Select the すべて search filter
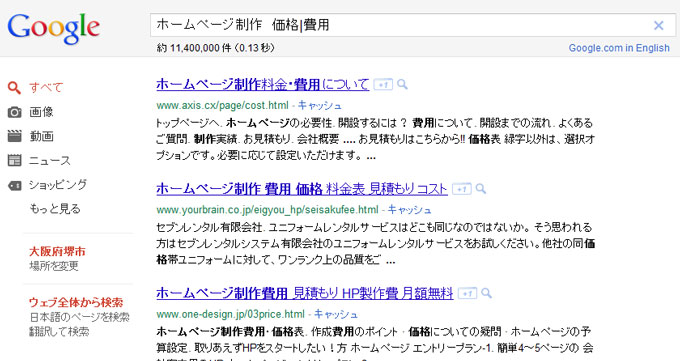Image resolution: width=680 pixels, height=361 pixels. [x=46, y=88]
